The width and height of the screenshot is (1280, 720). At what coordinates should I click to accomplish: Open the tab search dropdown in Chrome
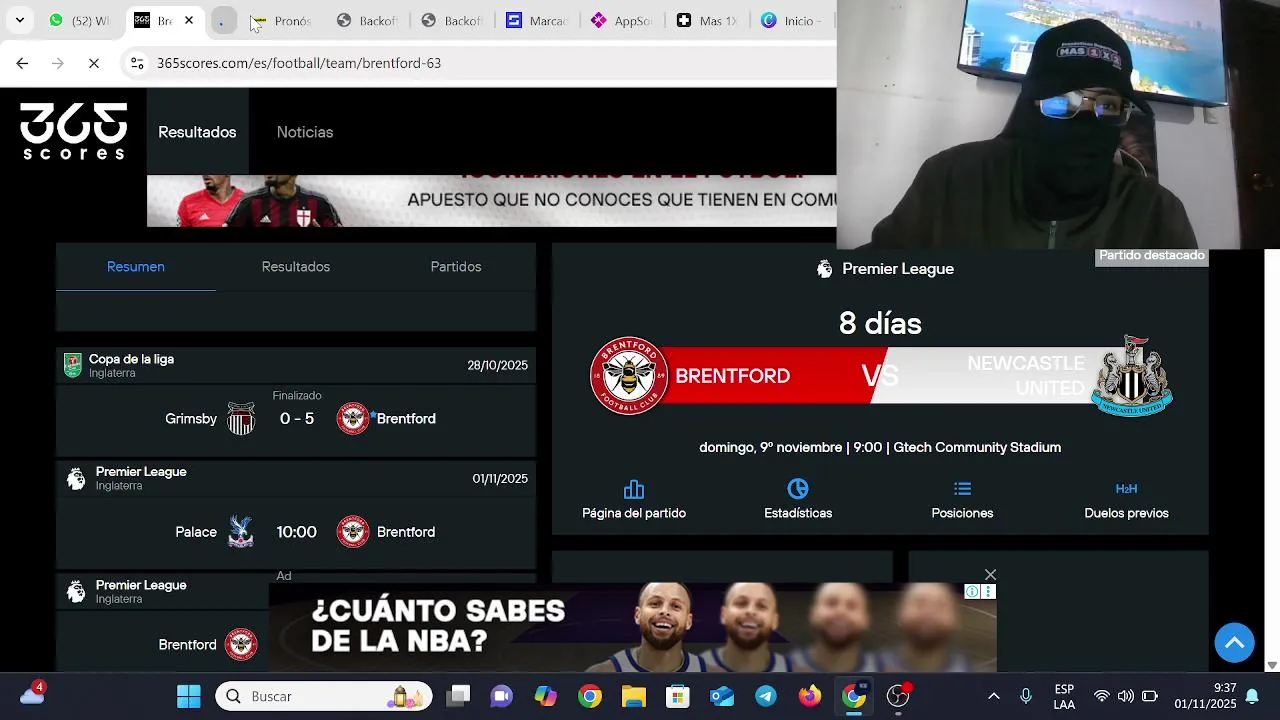(19, 20)
